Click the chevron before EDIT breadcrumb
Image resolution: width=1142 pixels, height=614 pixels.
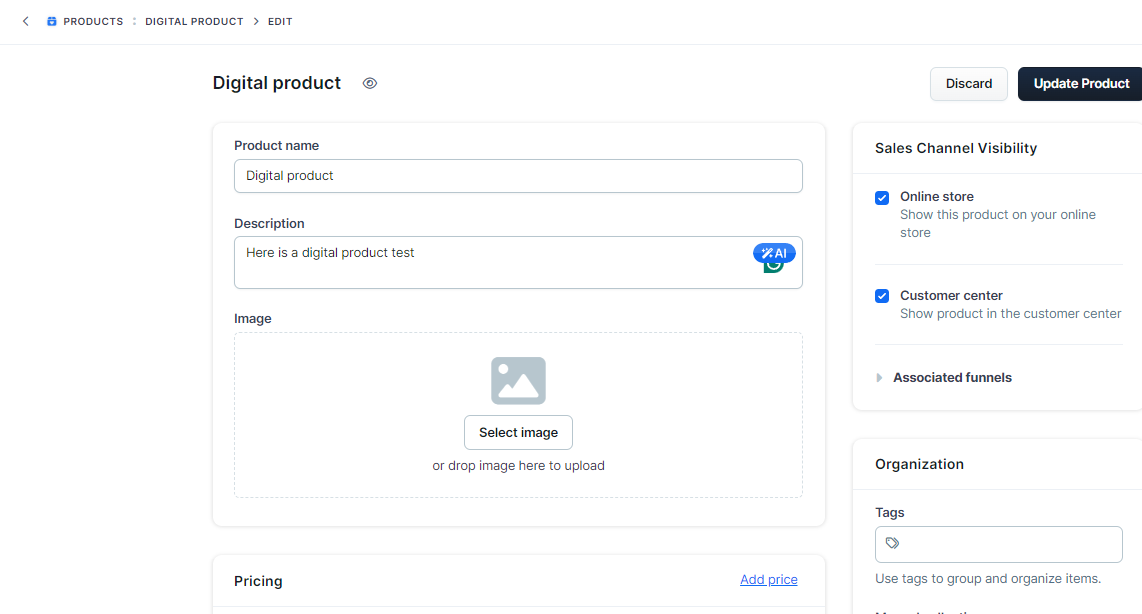coord(259,21)
